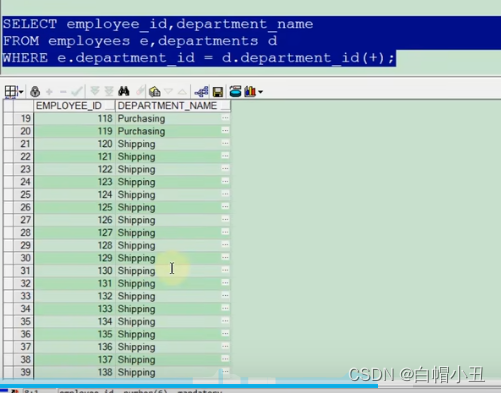The height and width of the screenshot is (393, 501).
Task: Open ellipsis button on row 28 Shipping
Action: click(225, 232)
